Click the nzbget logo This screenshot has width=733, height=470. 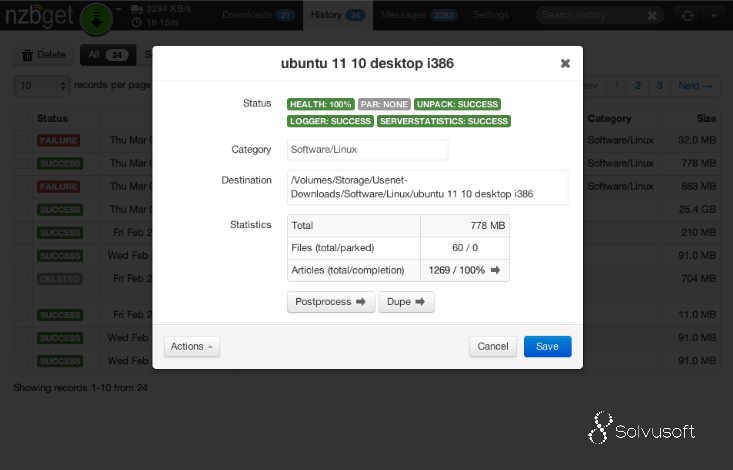click(39, 15)
